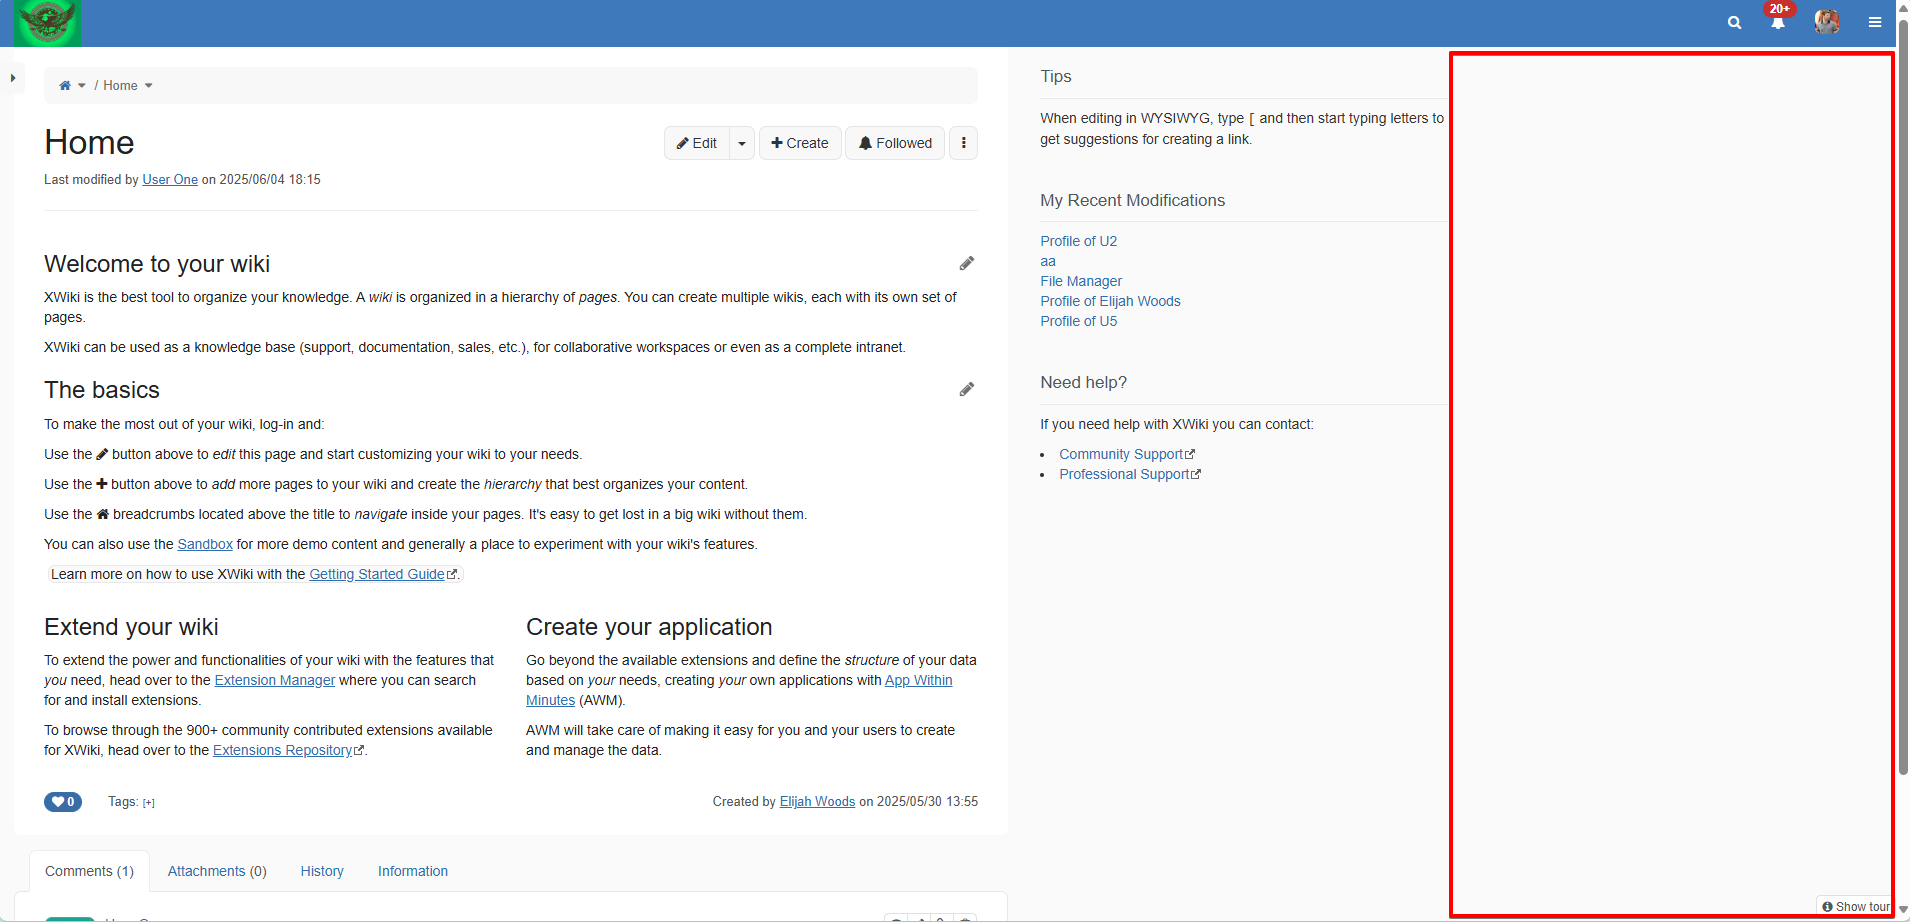Click the 'Need help?' panel heading

pos(1083,382)
